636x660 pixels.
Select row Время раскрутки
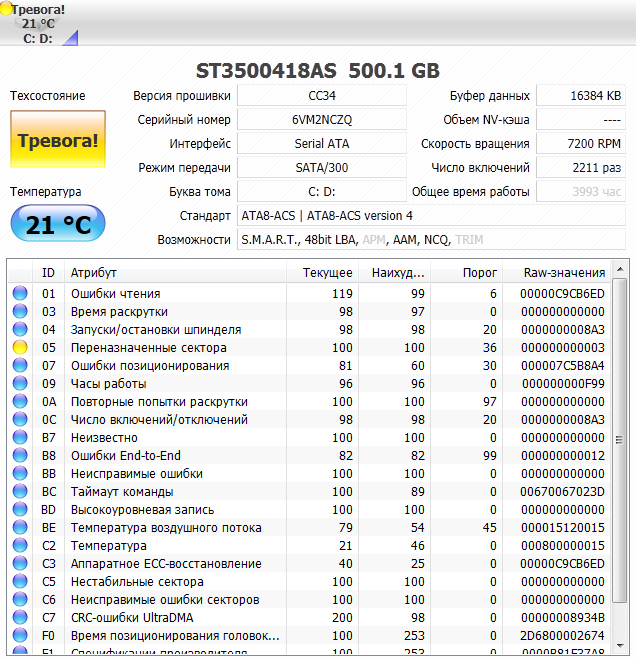click(309, 311)
